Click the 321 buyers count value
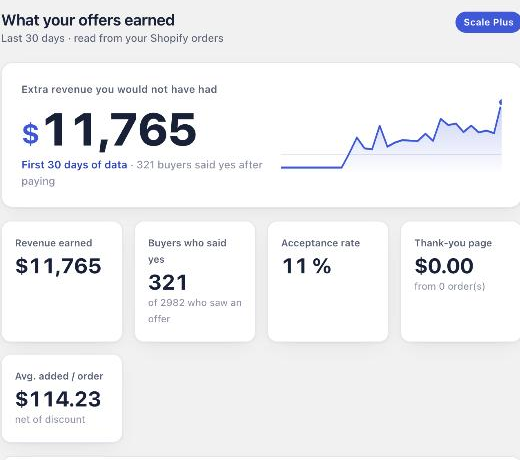520x460 pixels. (x=168, y=283)
